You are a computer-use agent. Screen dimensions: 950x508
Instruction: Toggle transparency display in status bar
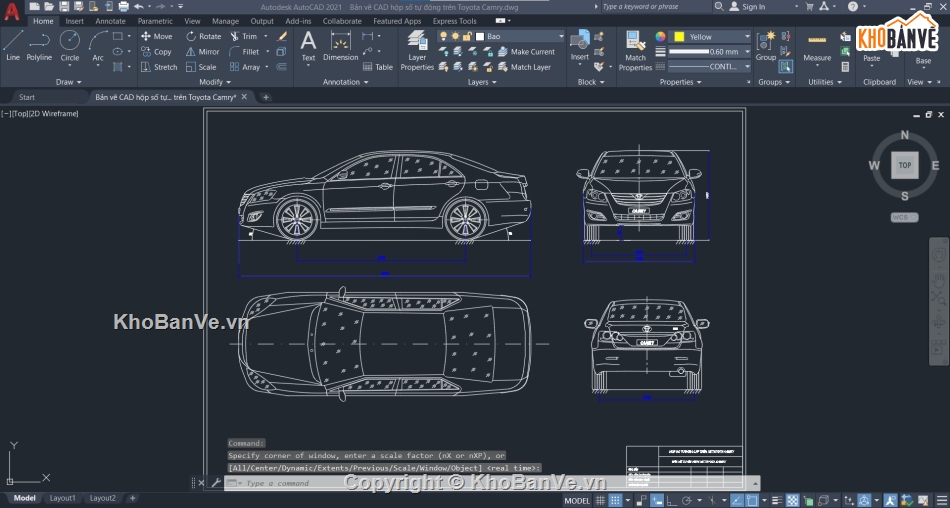tap(792, 500)
